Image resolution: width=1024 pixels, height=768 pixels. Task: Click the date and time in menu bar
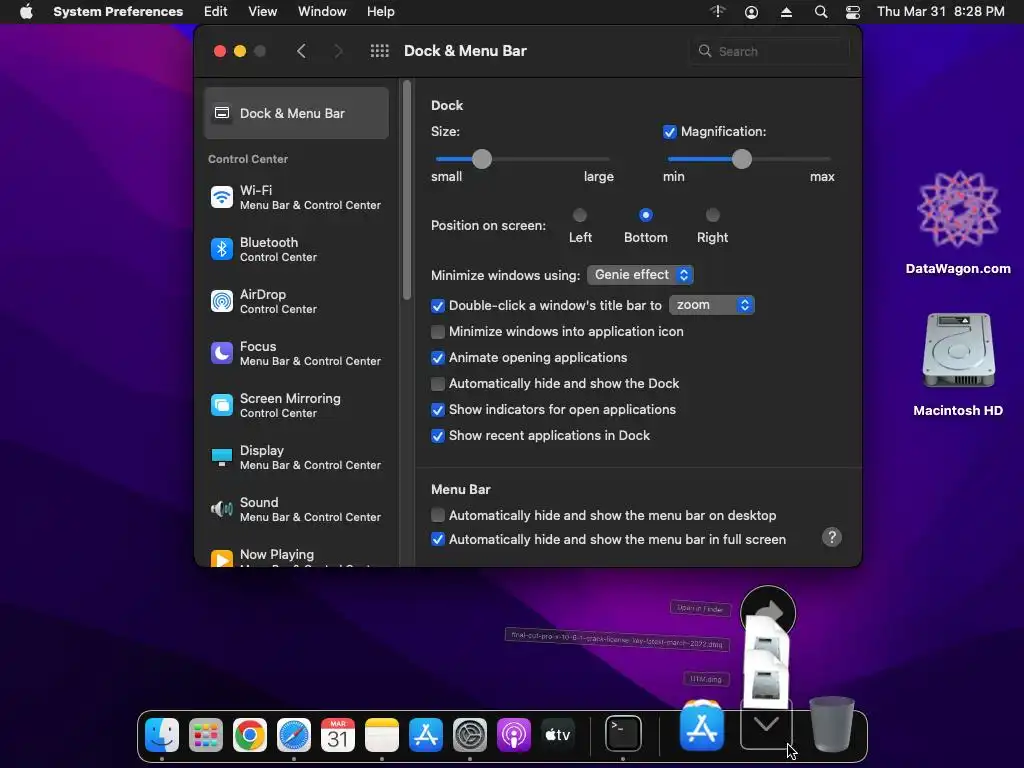click(x=940, y=12)
